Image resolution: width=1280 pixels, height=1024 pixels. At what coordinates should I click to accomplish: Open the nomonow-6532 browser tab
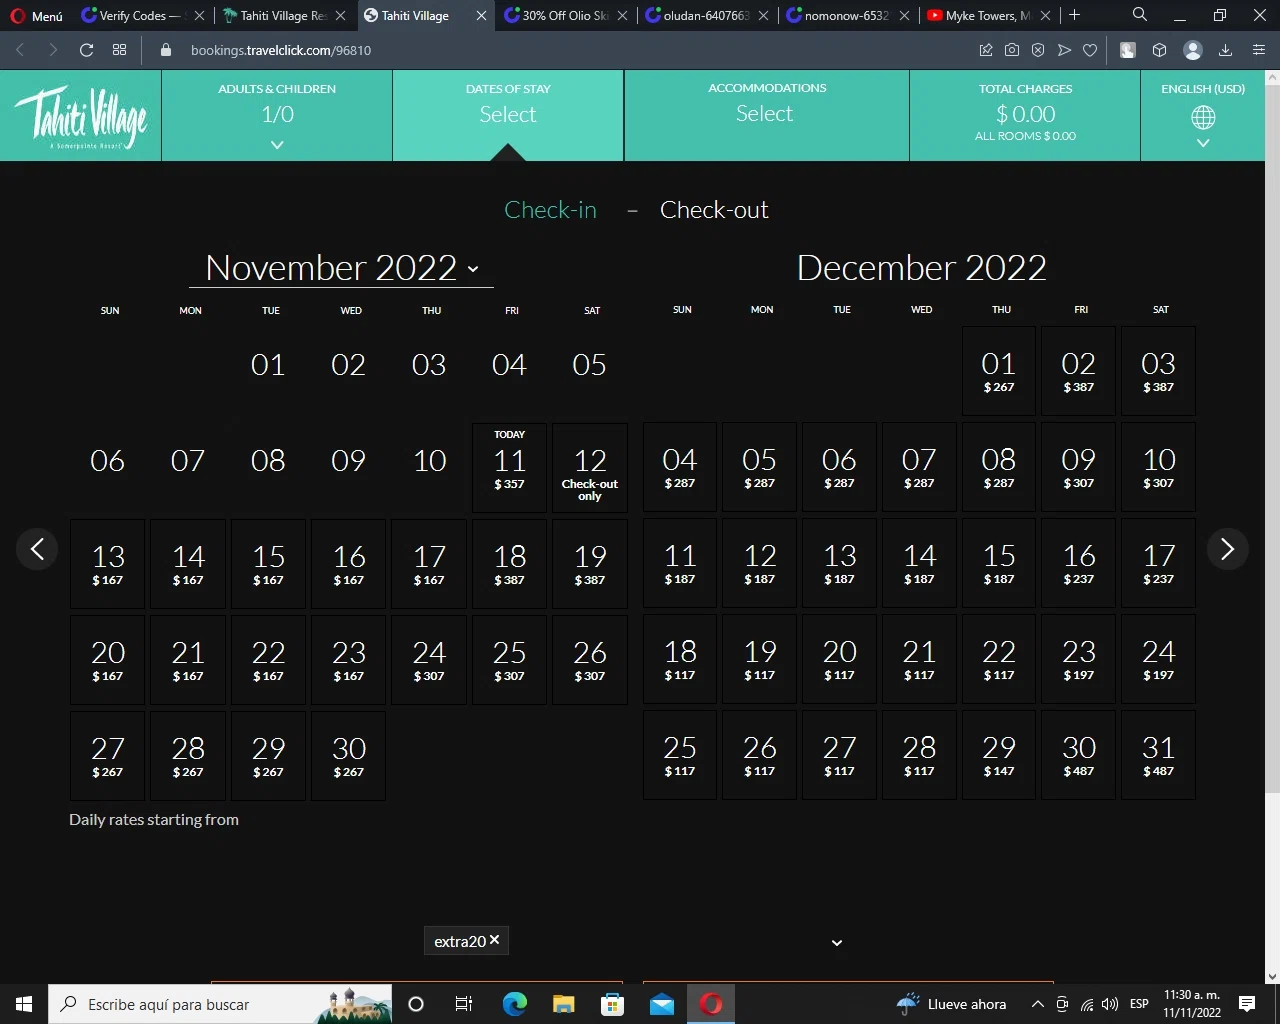click(848, 16)
